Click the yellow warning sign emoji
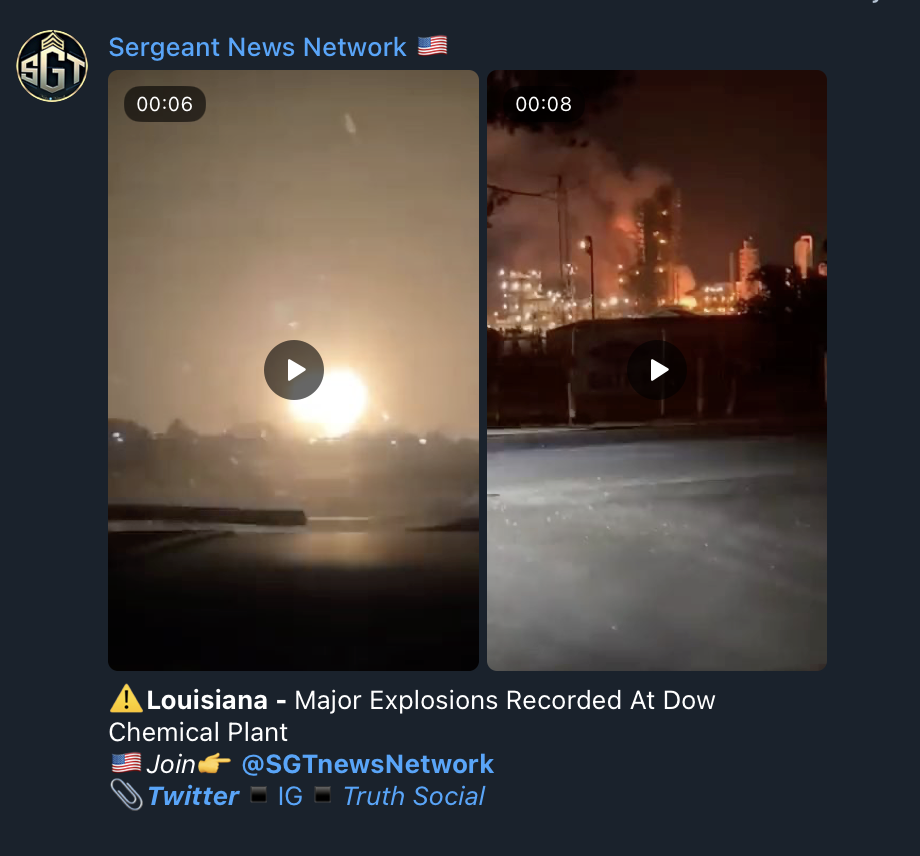The height and width of the screenshot is (856, 920). pyautogui.click(x=126, y=699)
